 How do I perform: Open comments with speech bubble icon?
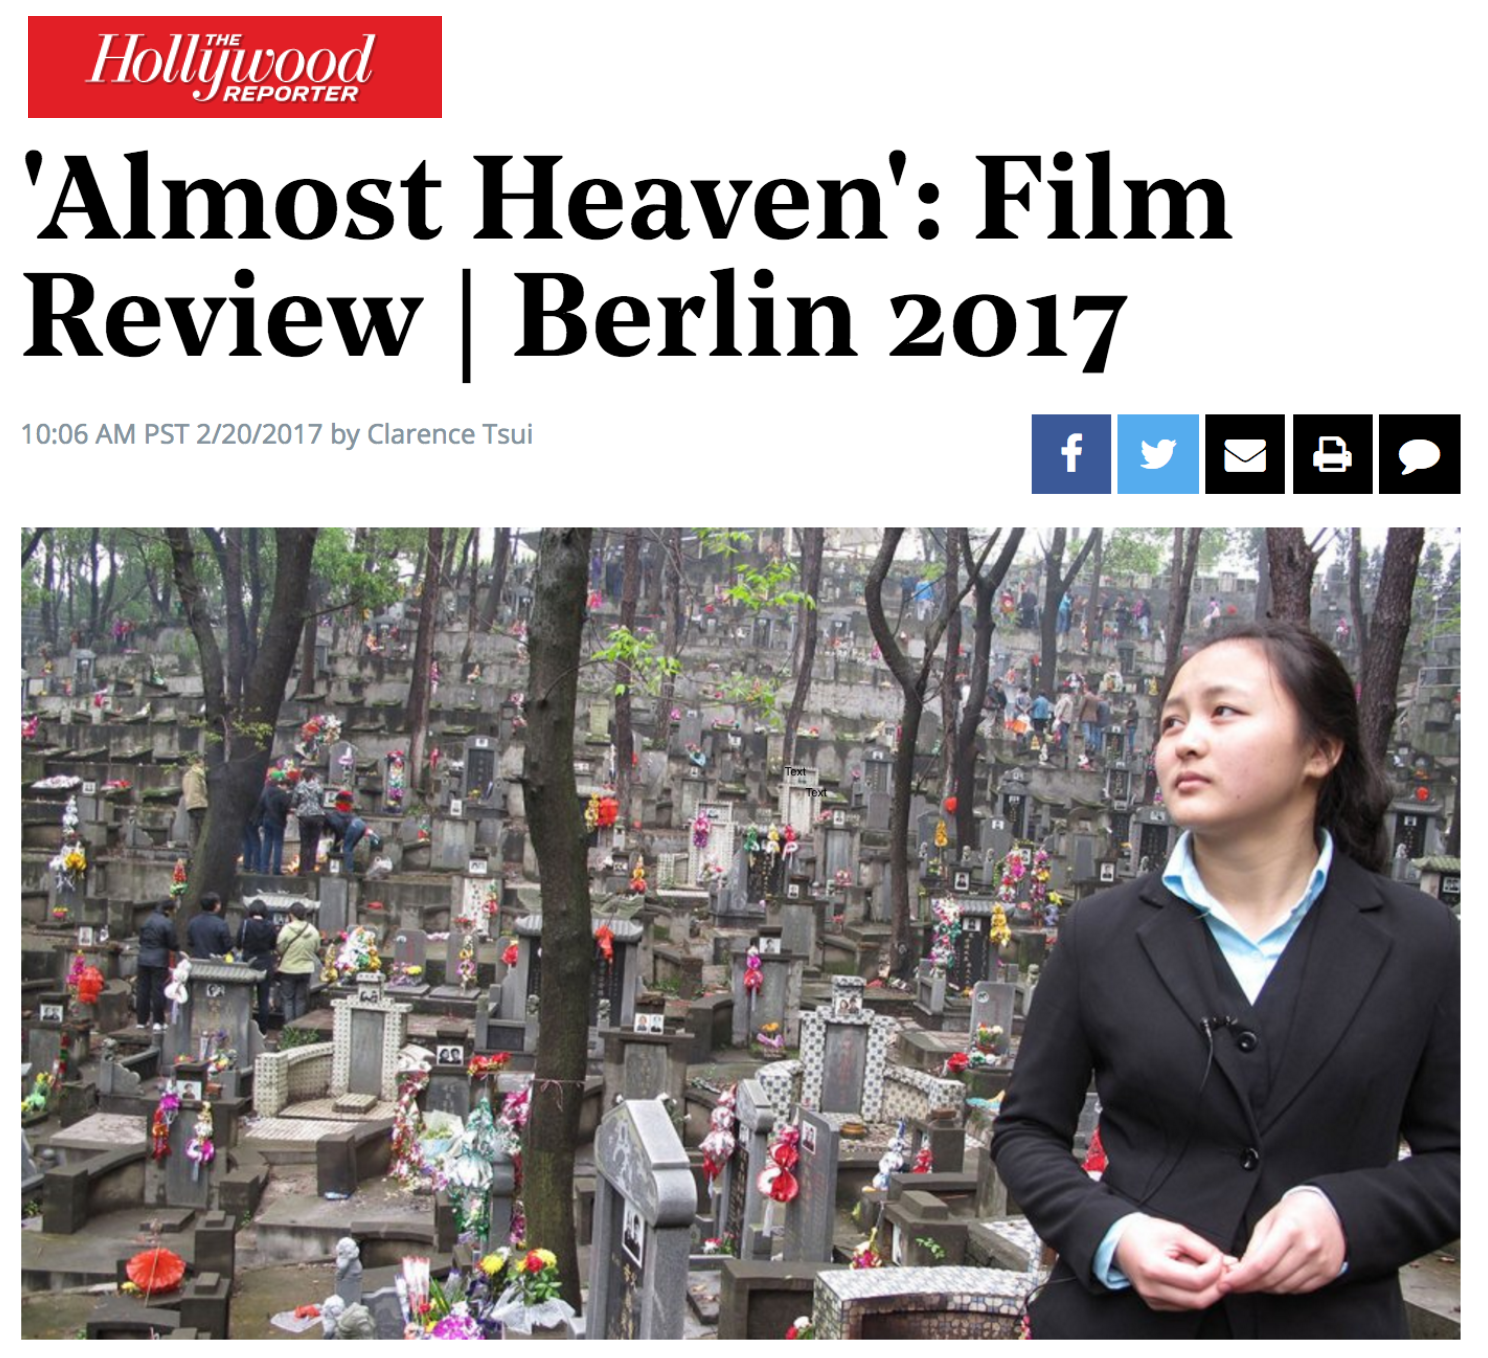pyautogui.click(x=1420, y=454)
